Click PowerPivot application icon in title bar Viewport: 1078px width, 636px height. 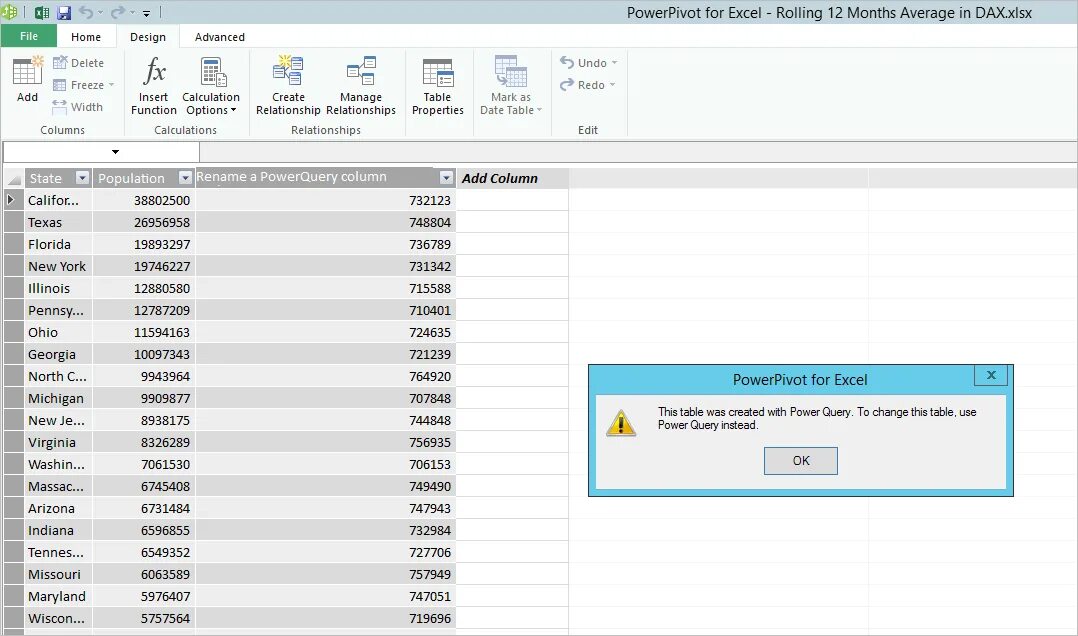[x=8, y=12]
